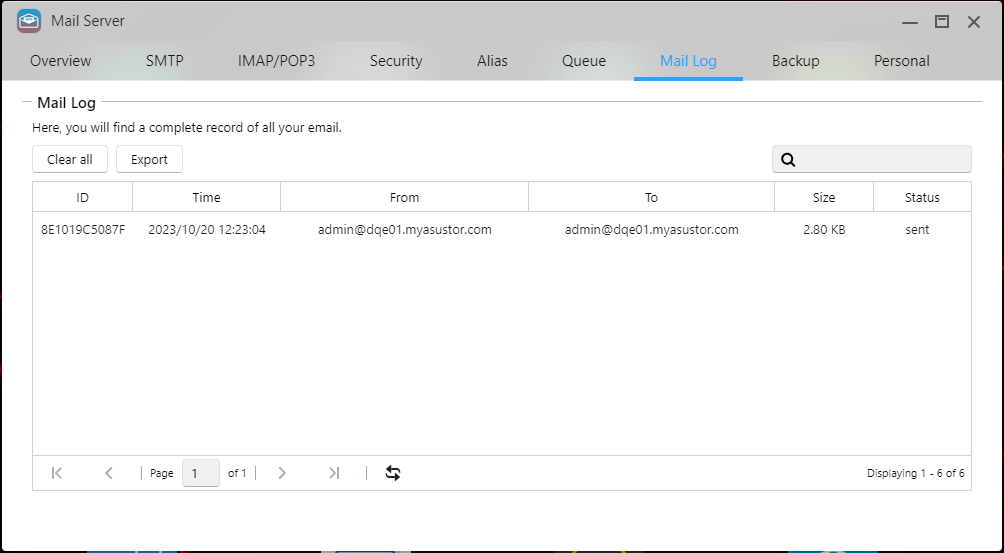
Task: Click the Mail Server app icon
Action: [29, 21]
